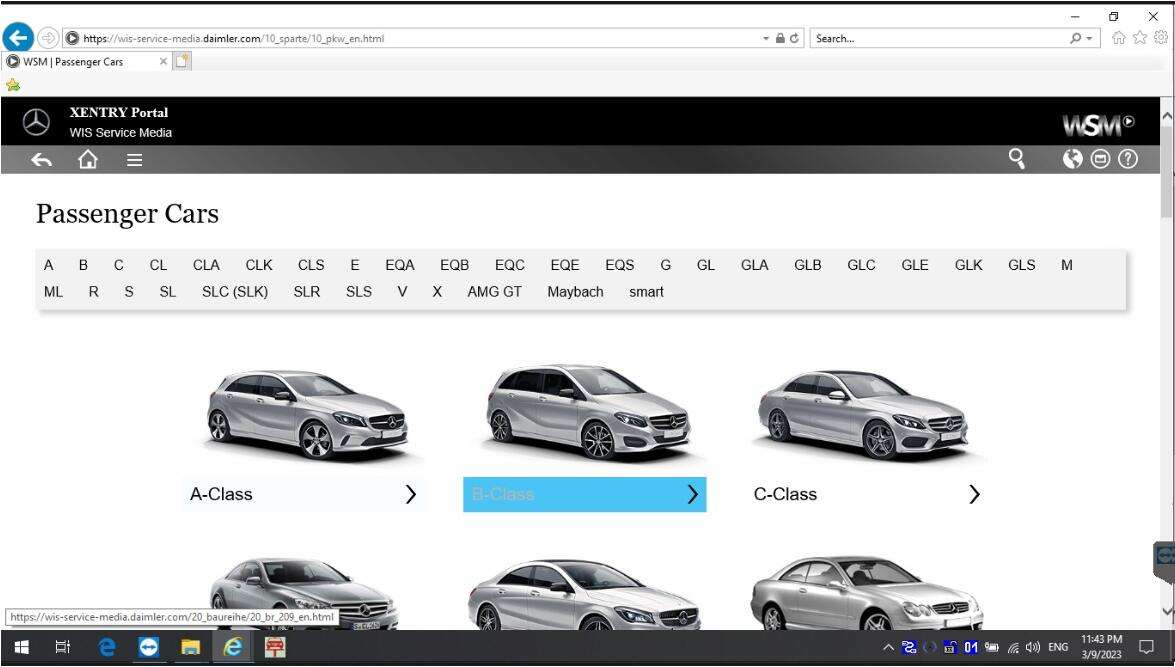
Task: Click the browser back button
Action: tap(18, 37)
